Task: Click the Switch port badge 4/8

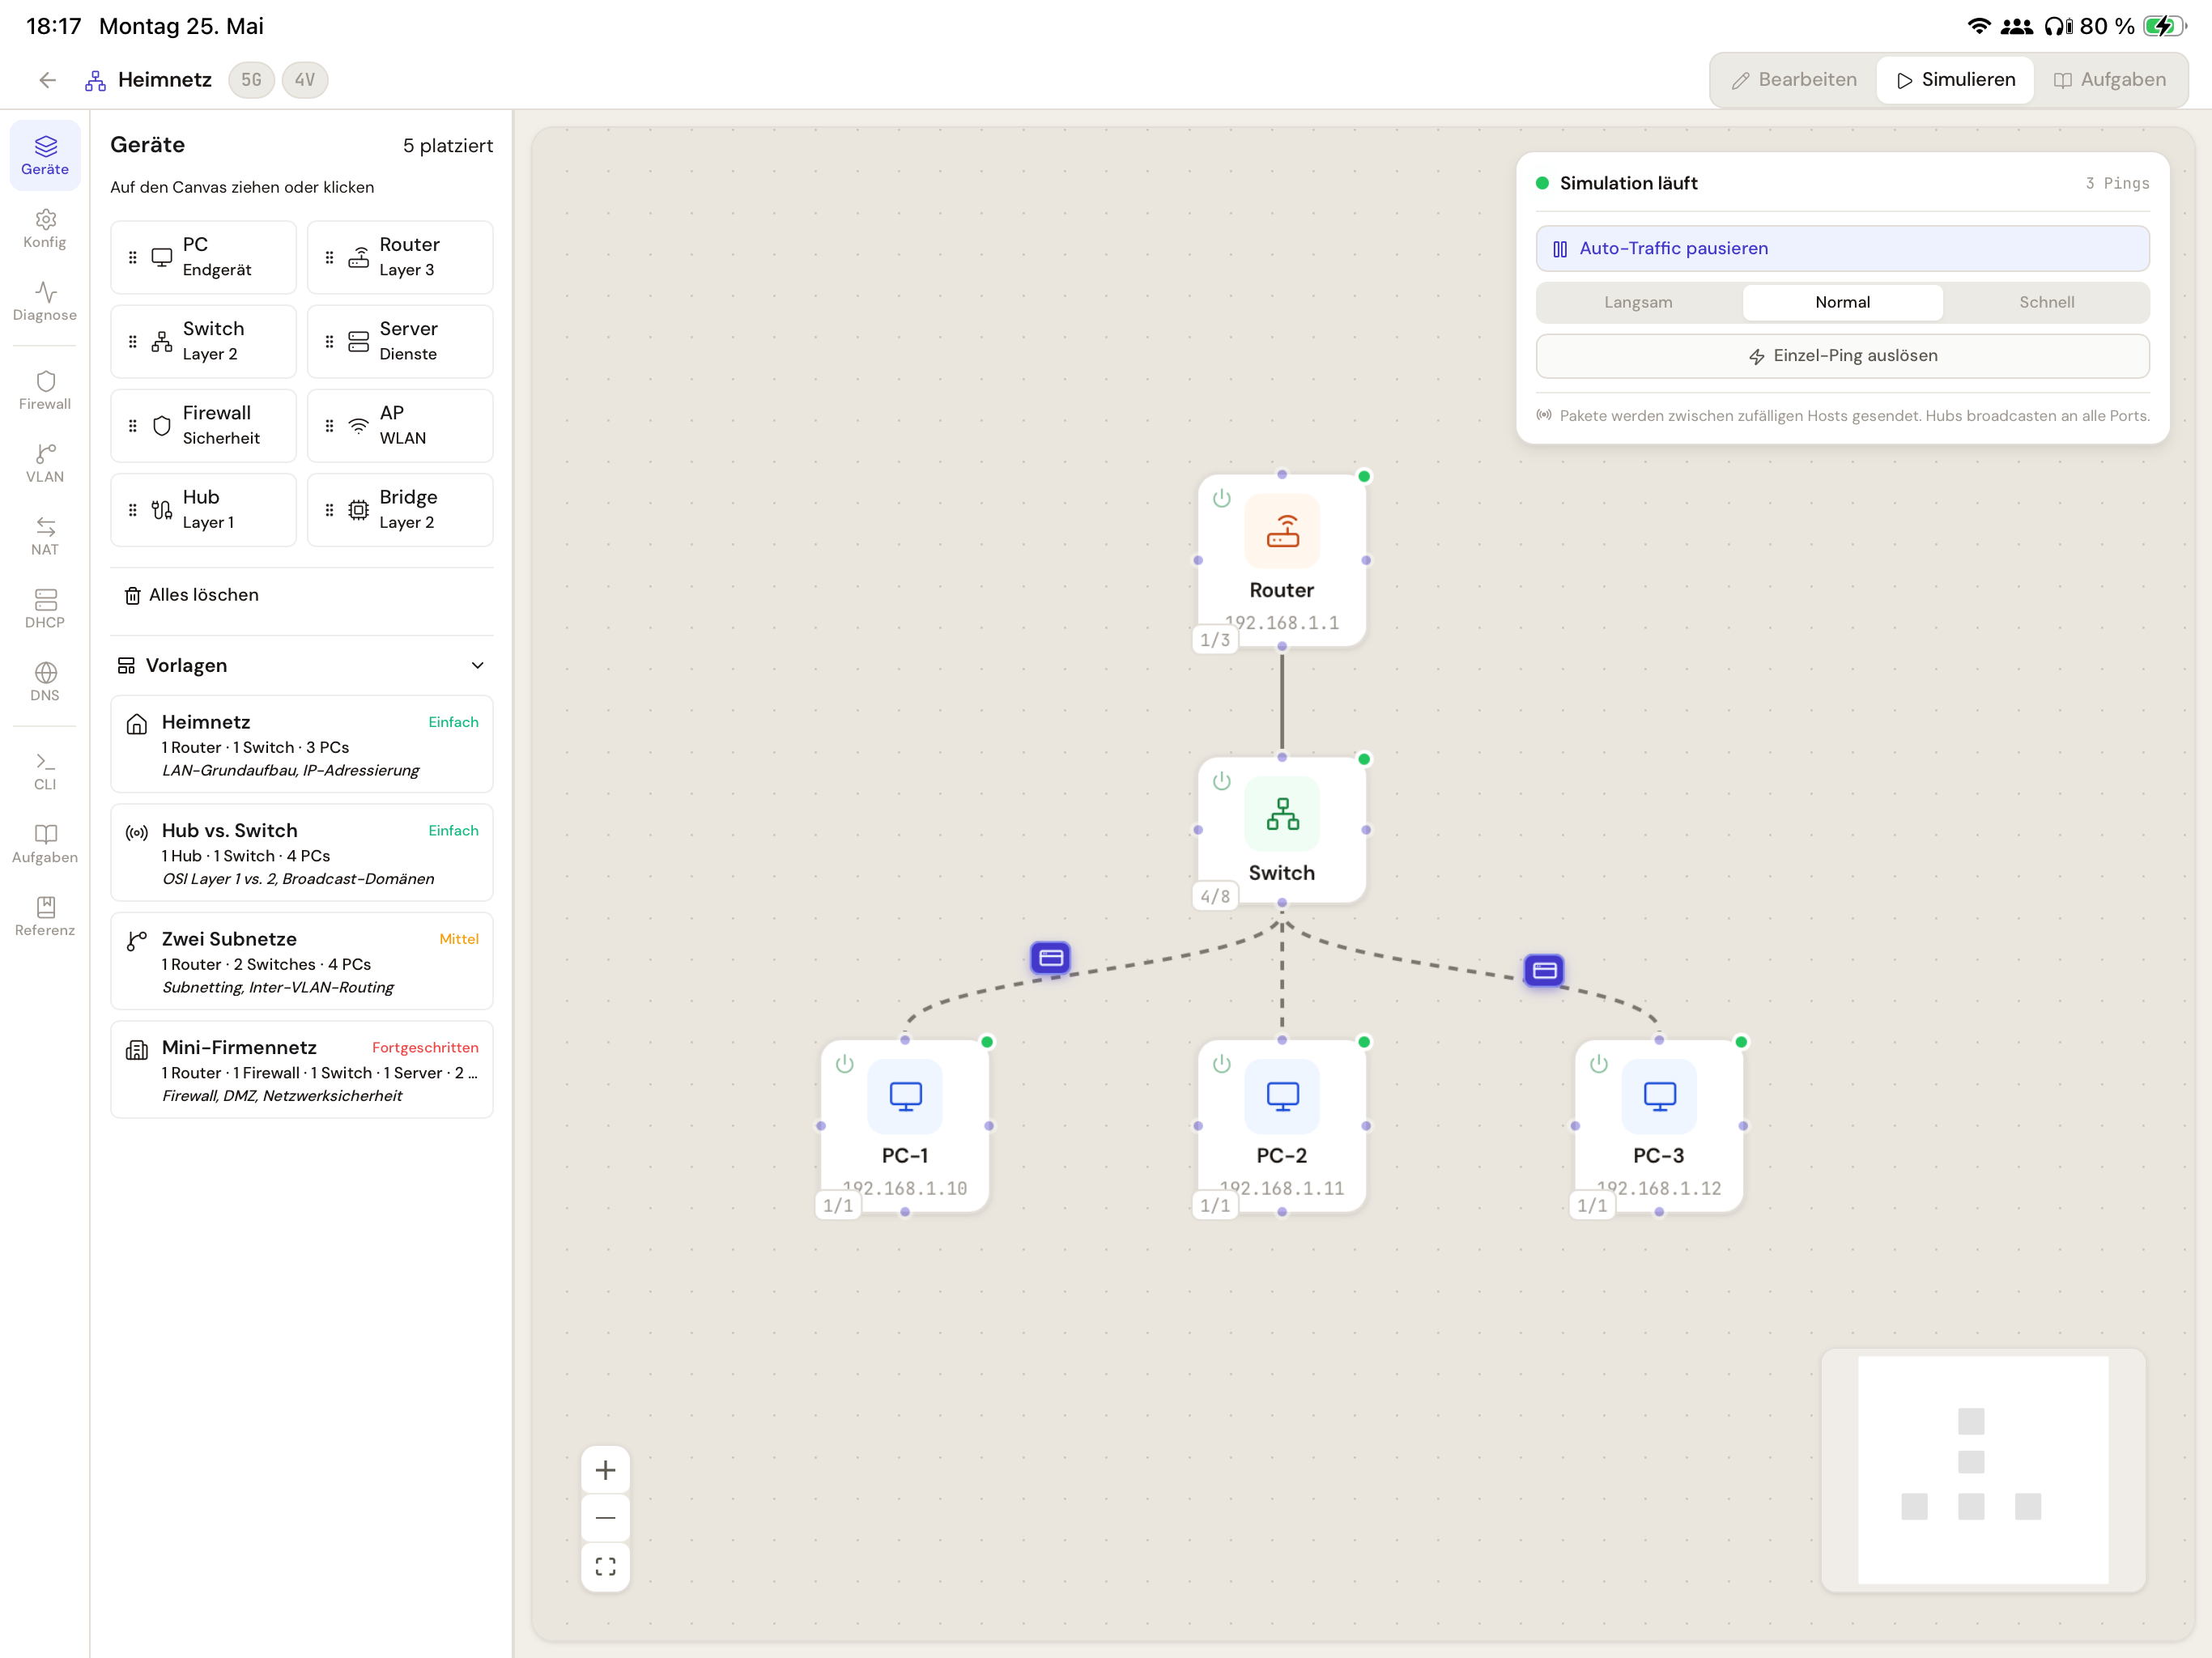Action: point(1215,897)
